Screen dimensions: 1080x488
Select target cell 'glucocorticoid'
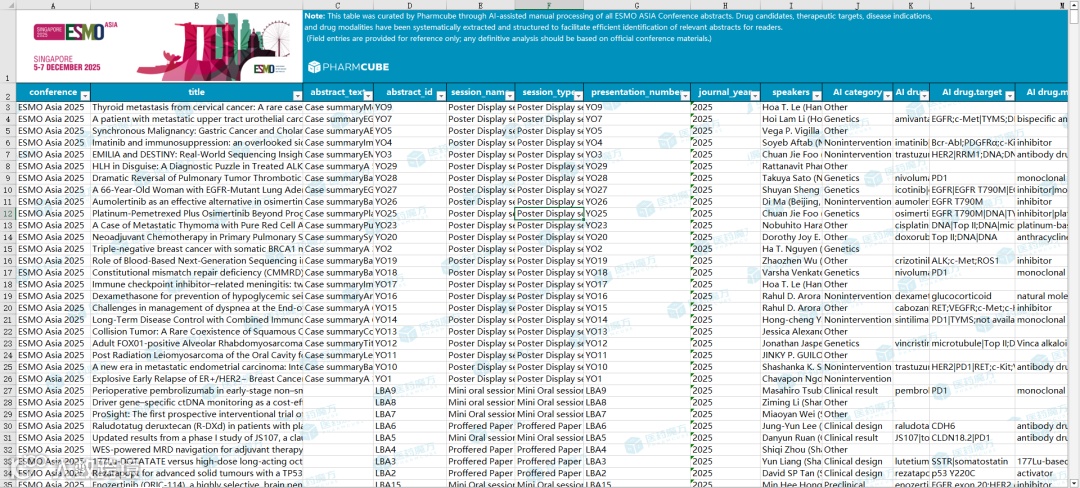pos(972,296)
